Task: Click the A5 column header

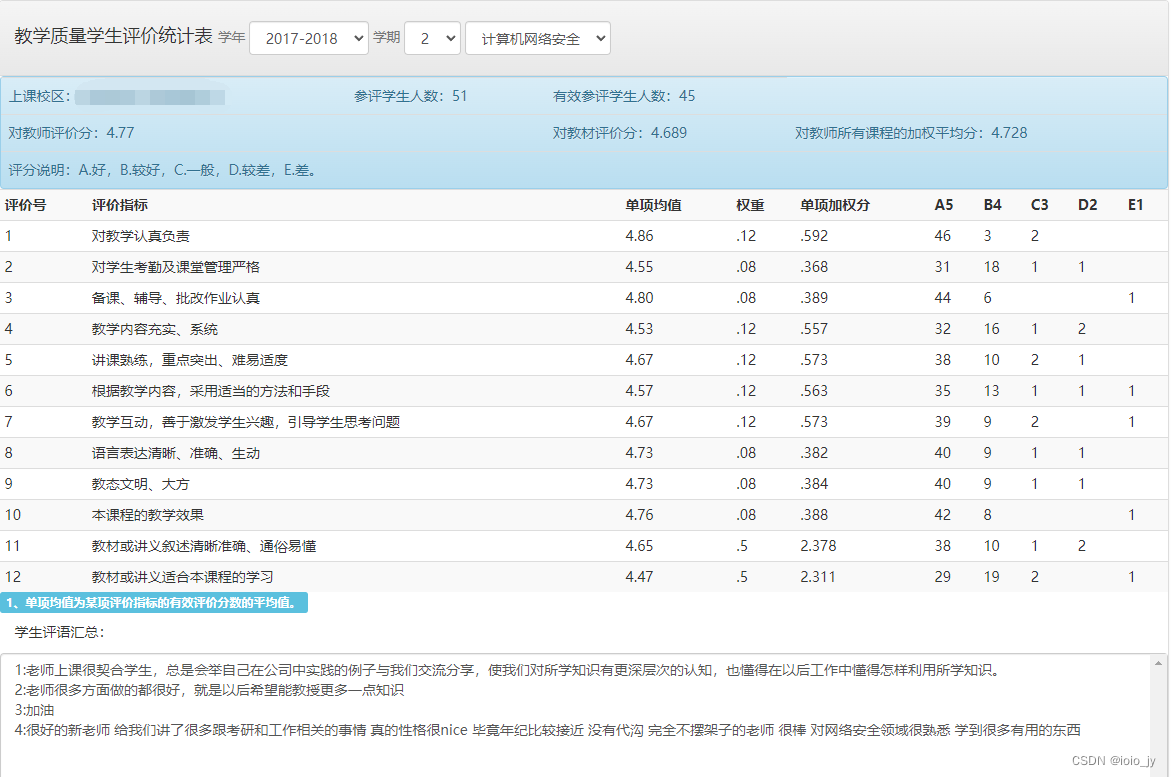Action: (x=944, y=205)
